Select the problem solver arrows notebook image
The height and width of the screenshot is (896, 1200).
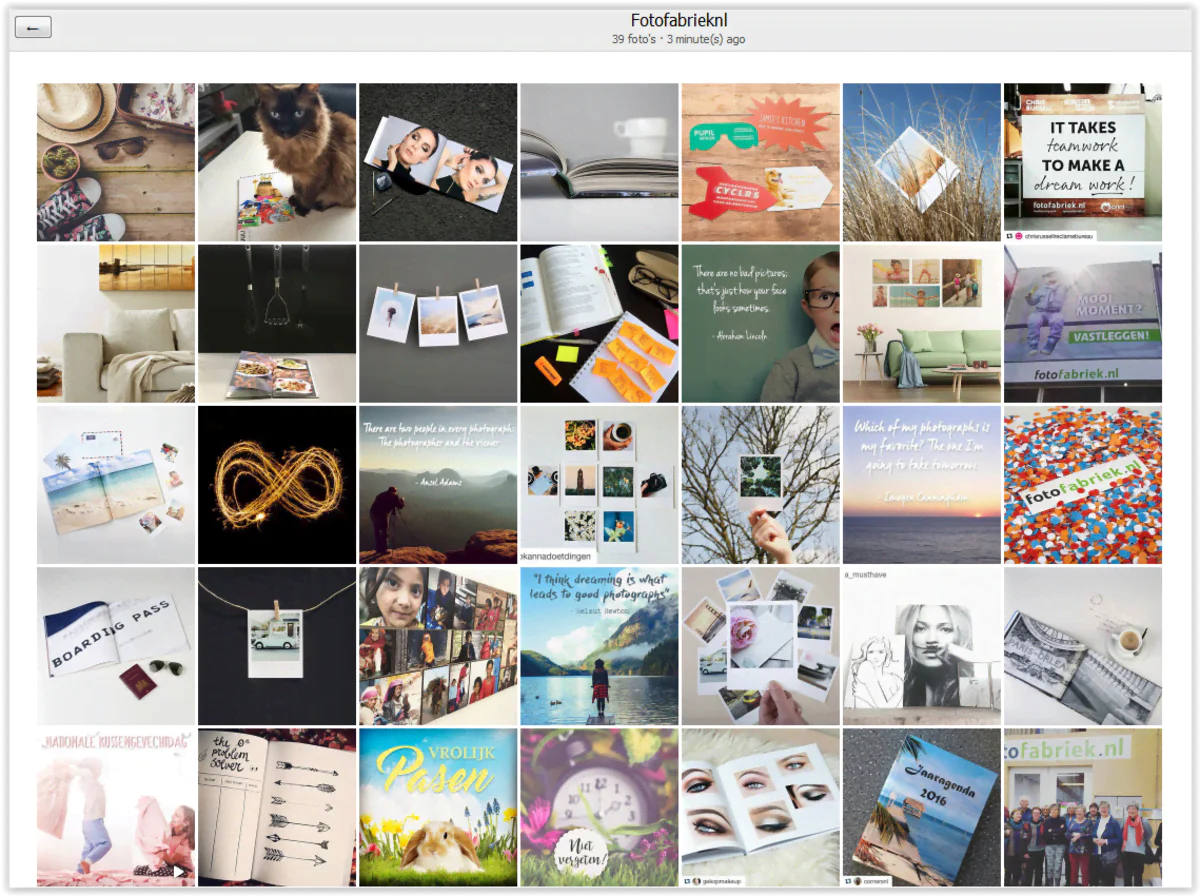coord(277,807)
